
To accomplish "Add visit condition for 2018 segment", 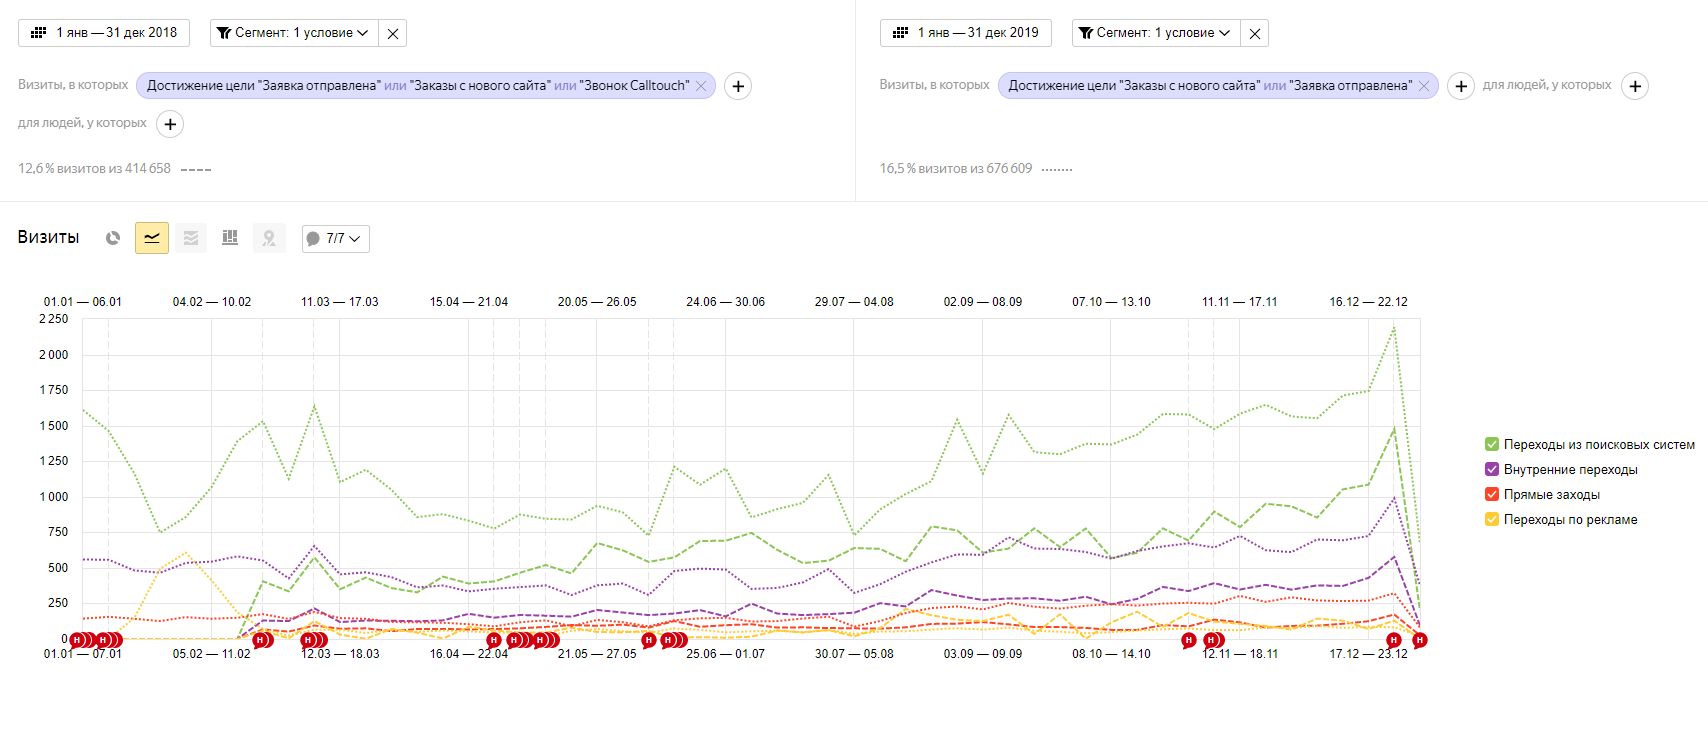I will (x=738, y=86).
